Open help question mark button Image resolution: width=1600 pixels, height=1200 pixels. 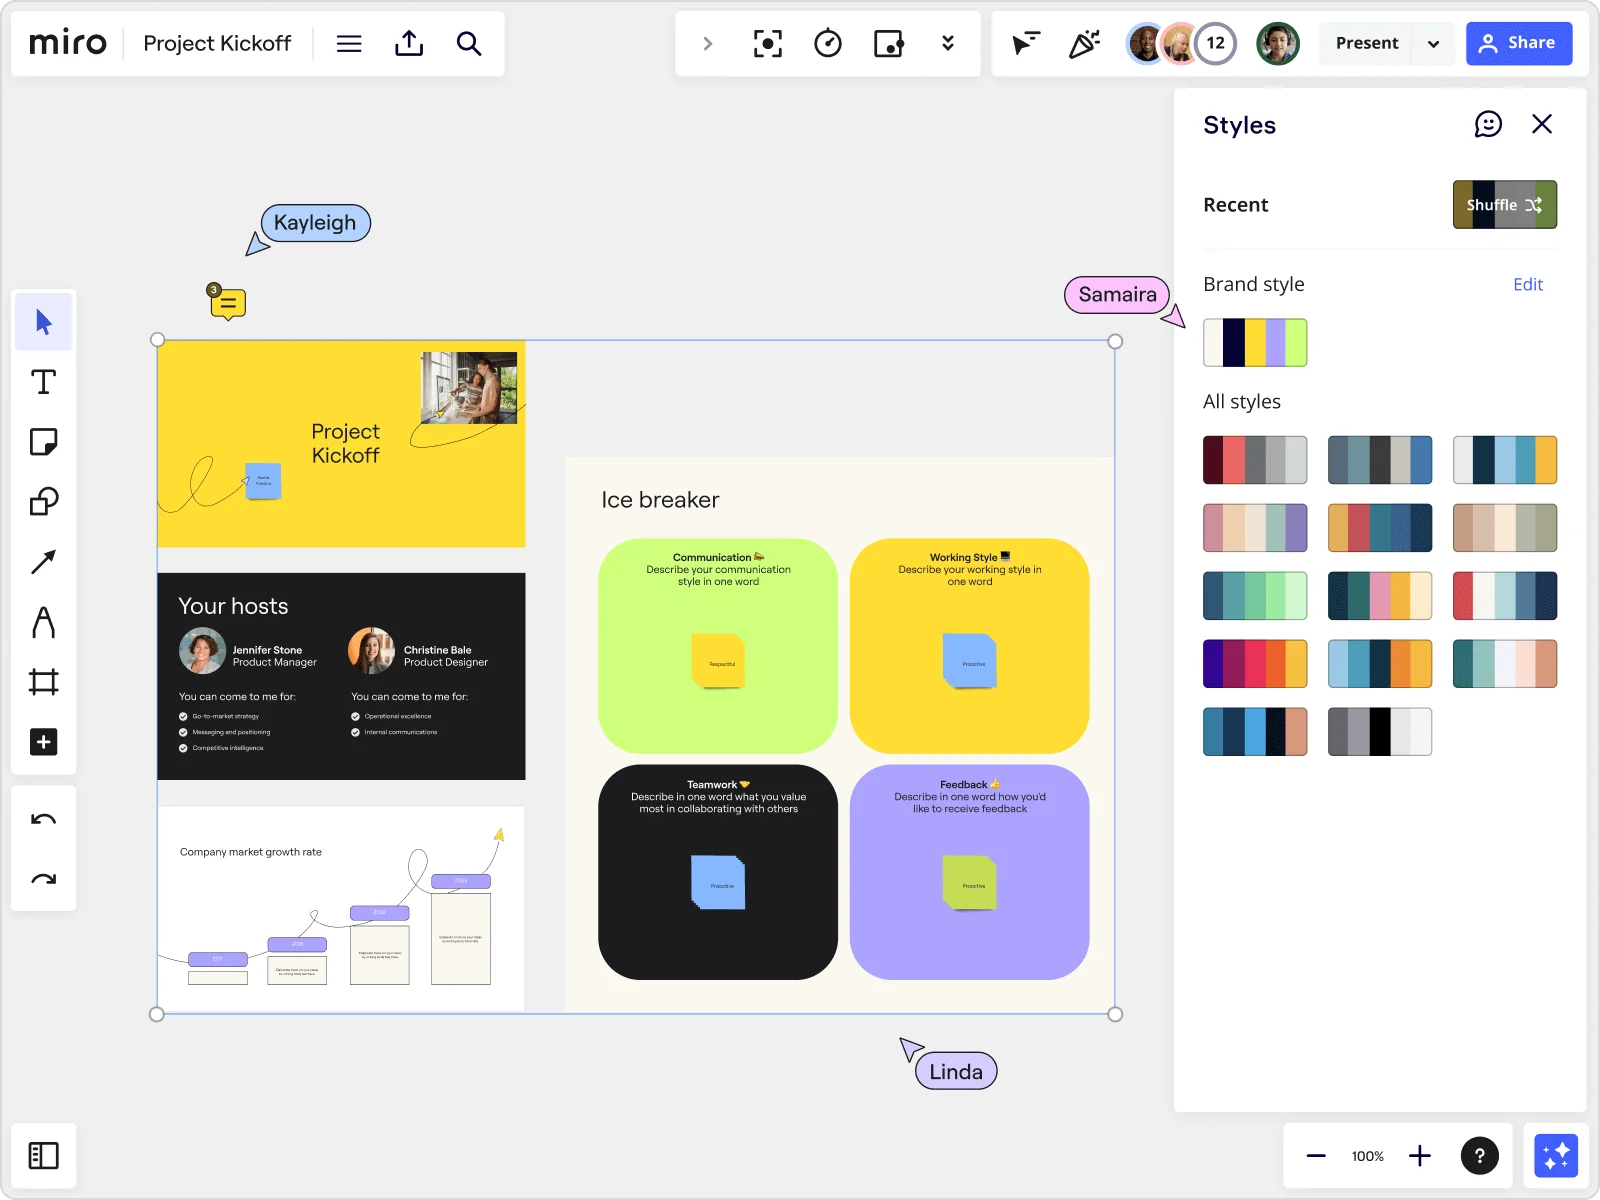1479,1156
